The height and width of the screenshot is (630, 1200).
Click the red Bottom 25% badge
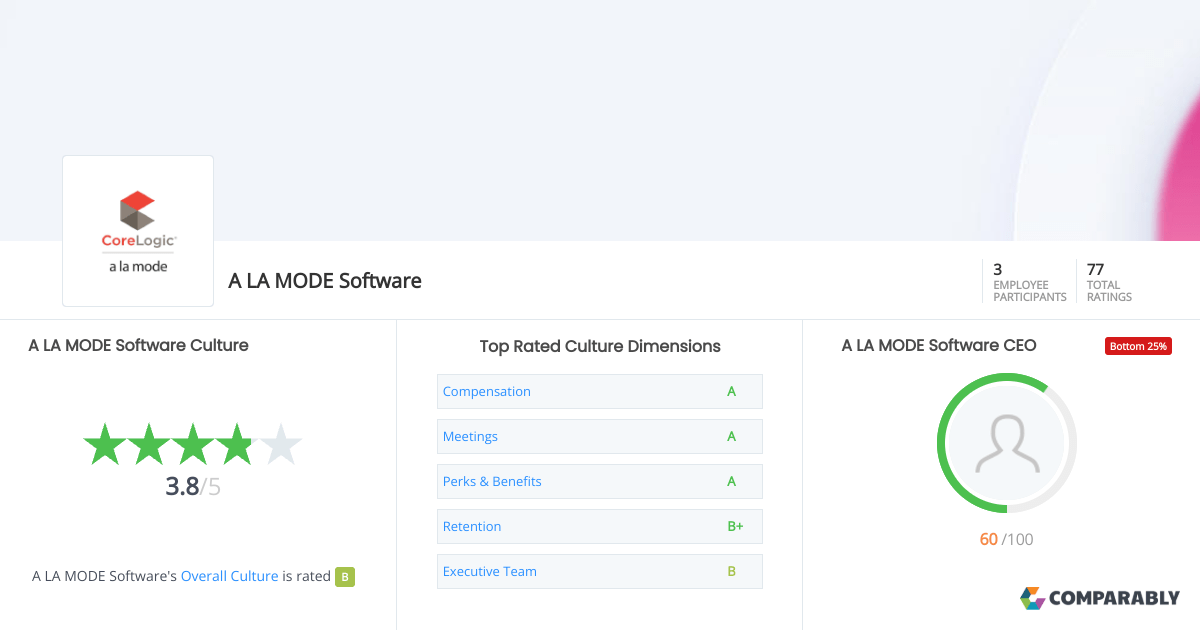pos(1138,345)
